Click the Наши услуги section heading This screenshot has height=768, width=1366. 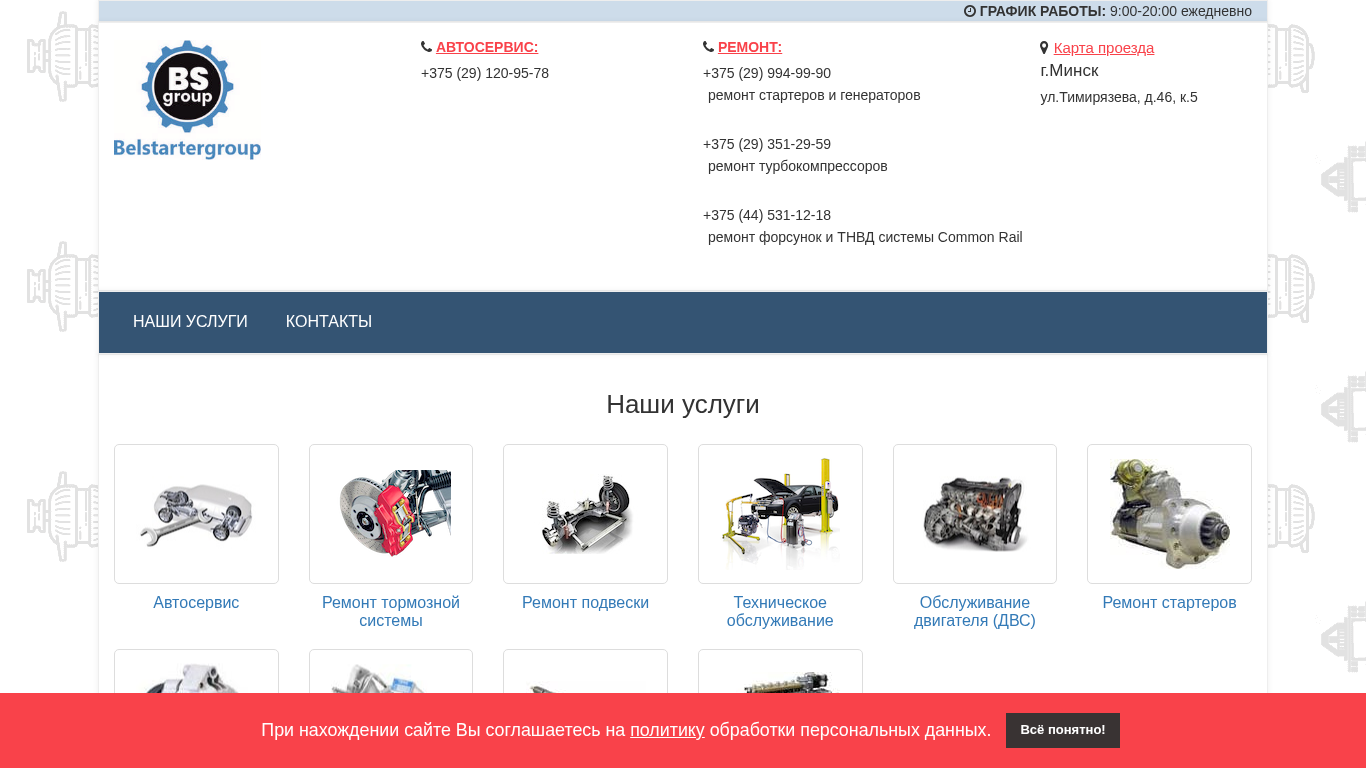[x=683, y=404]
